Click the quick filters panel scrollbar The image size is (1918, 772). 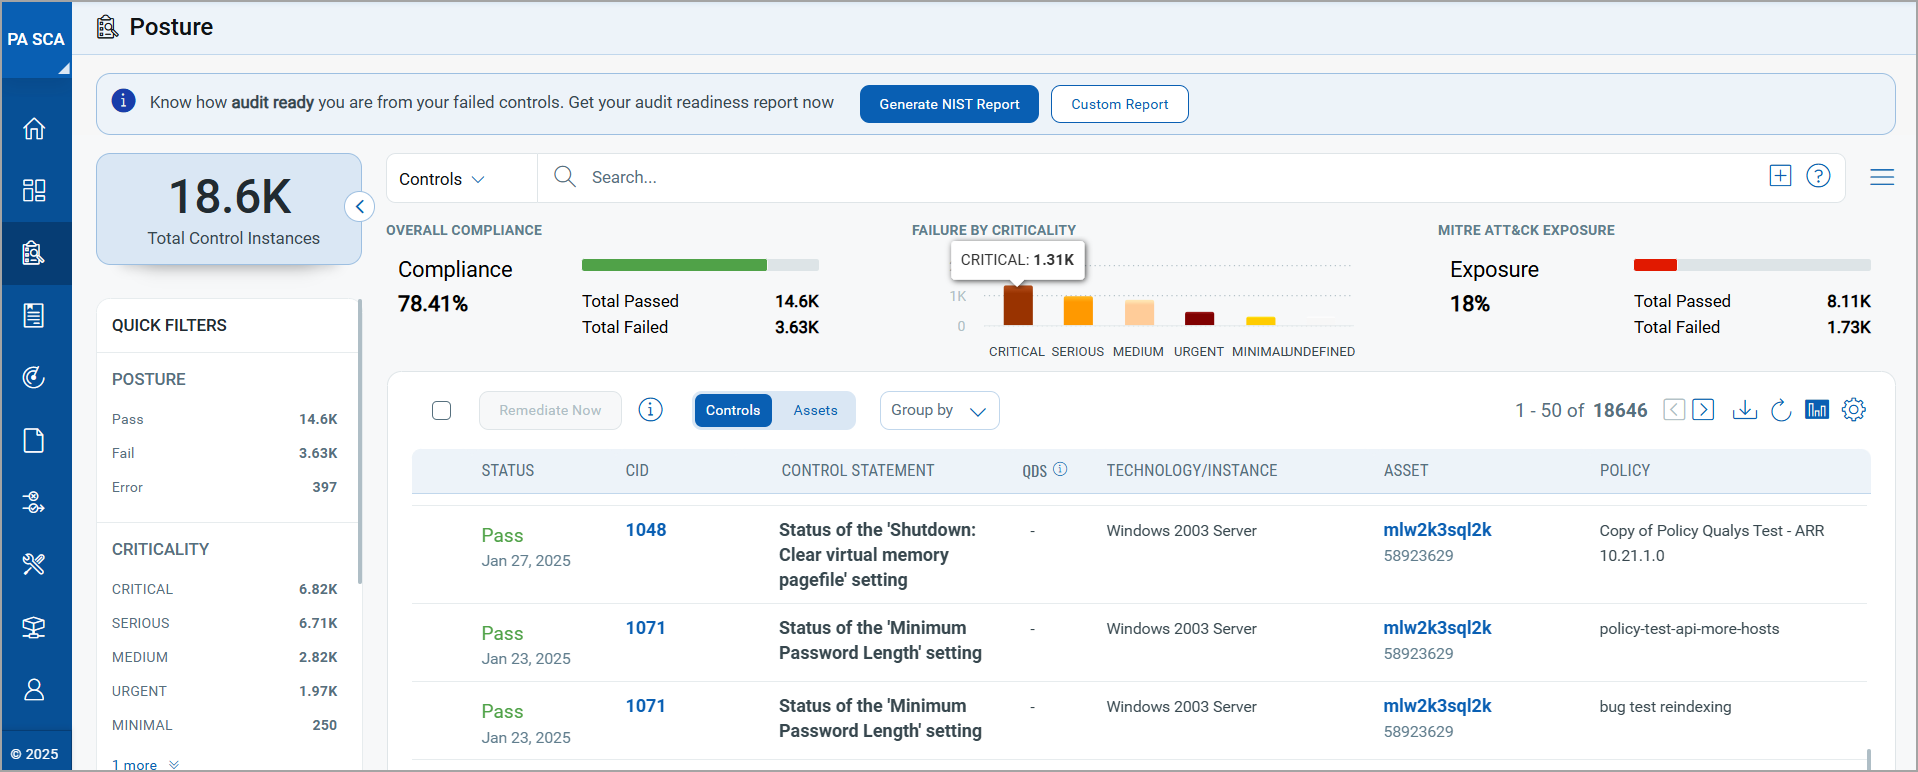click(359, 440)
